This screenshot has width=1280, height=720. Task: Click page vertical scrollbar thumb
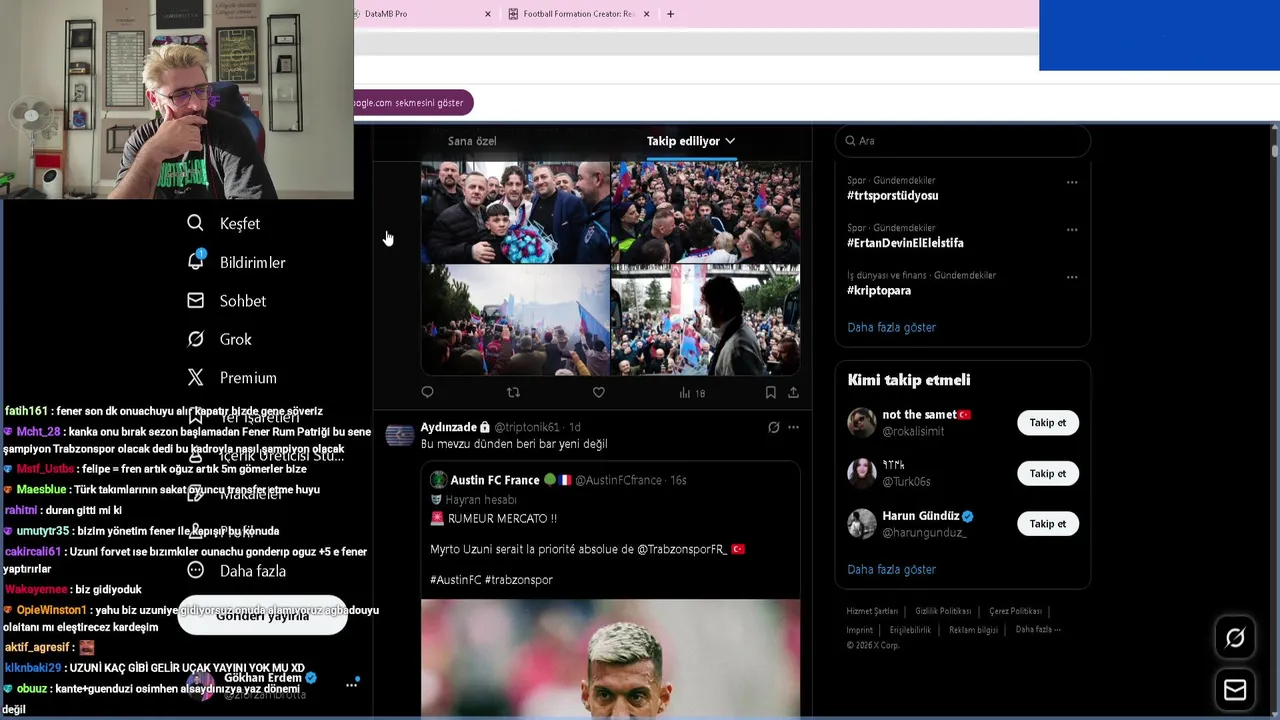(1275, 150)
